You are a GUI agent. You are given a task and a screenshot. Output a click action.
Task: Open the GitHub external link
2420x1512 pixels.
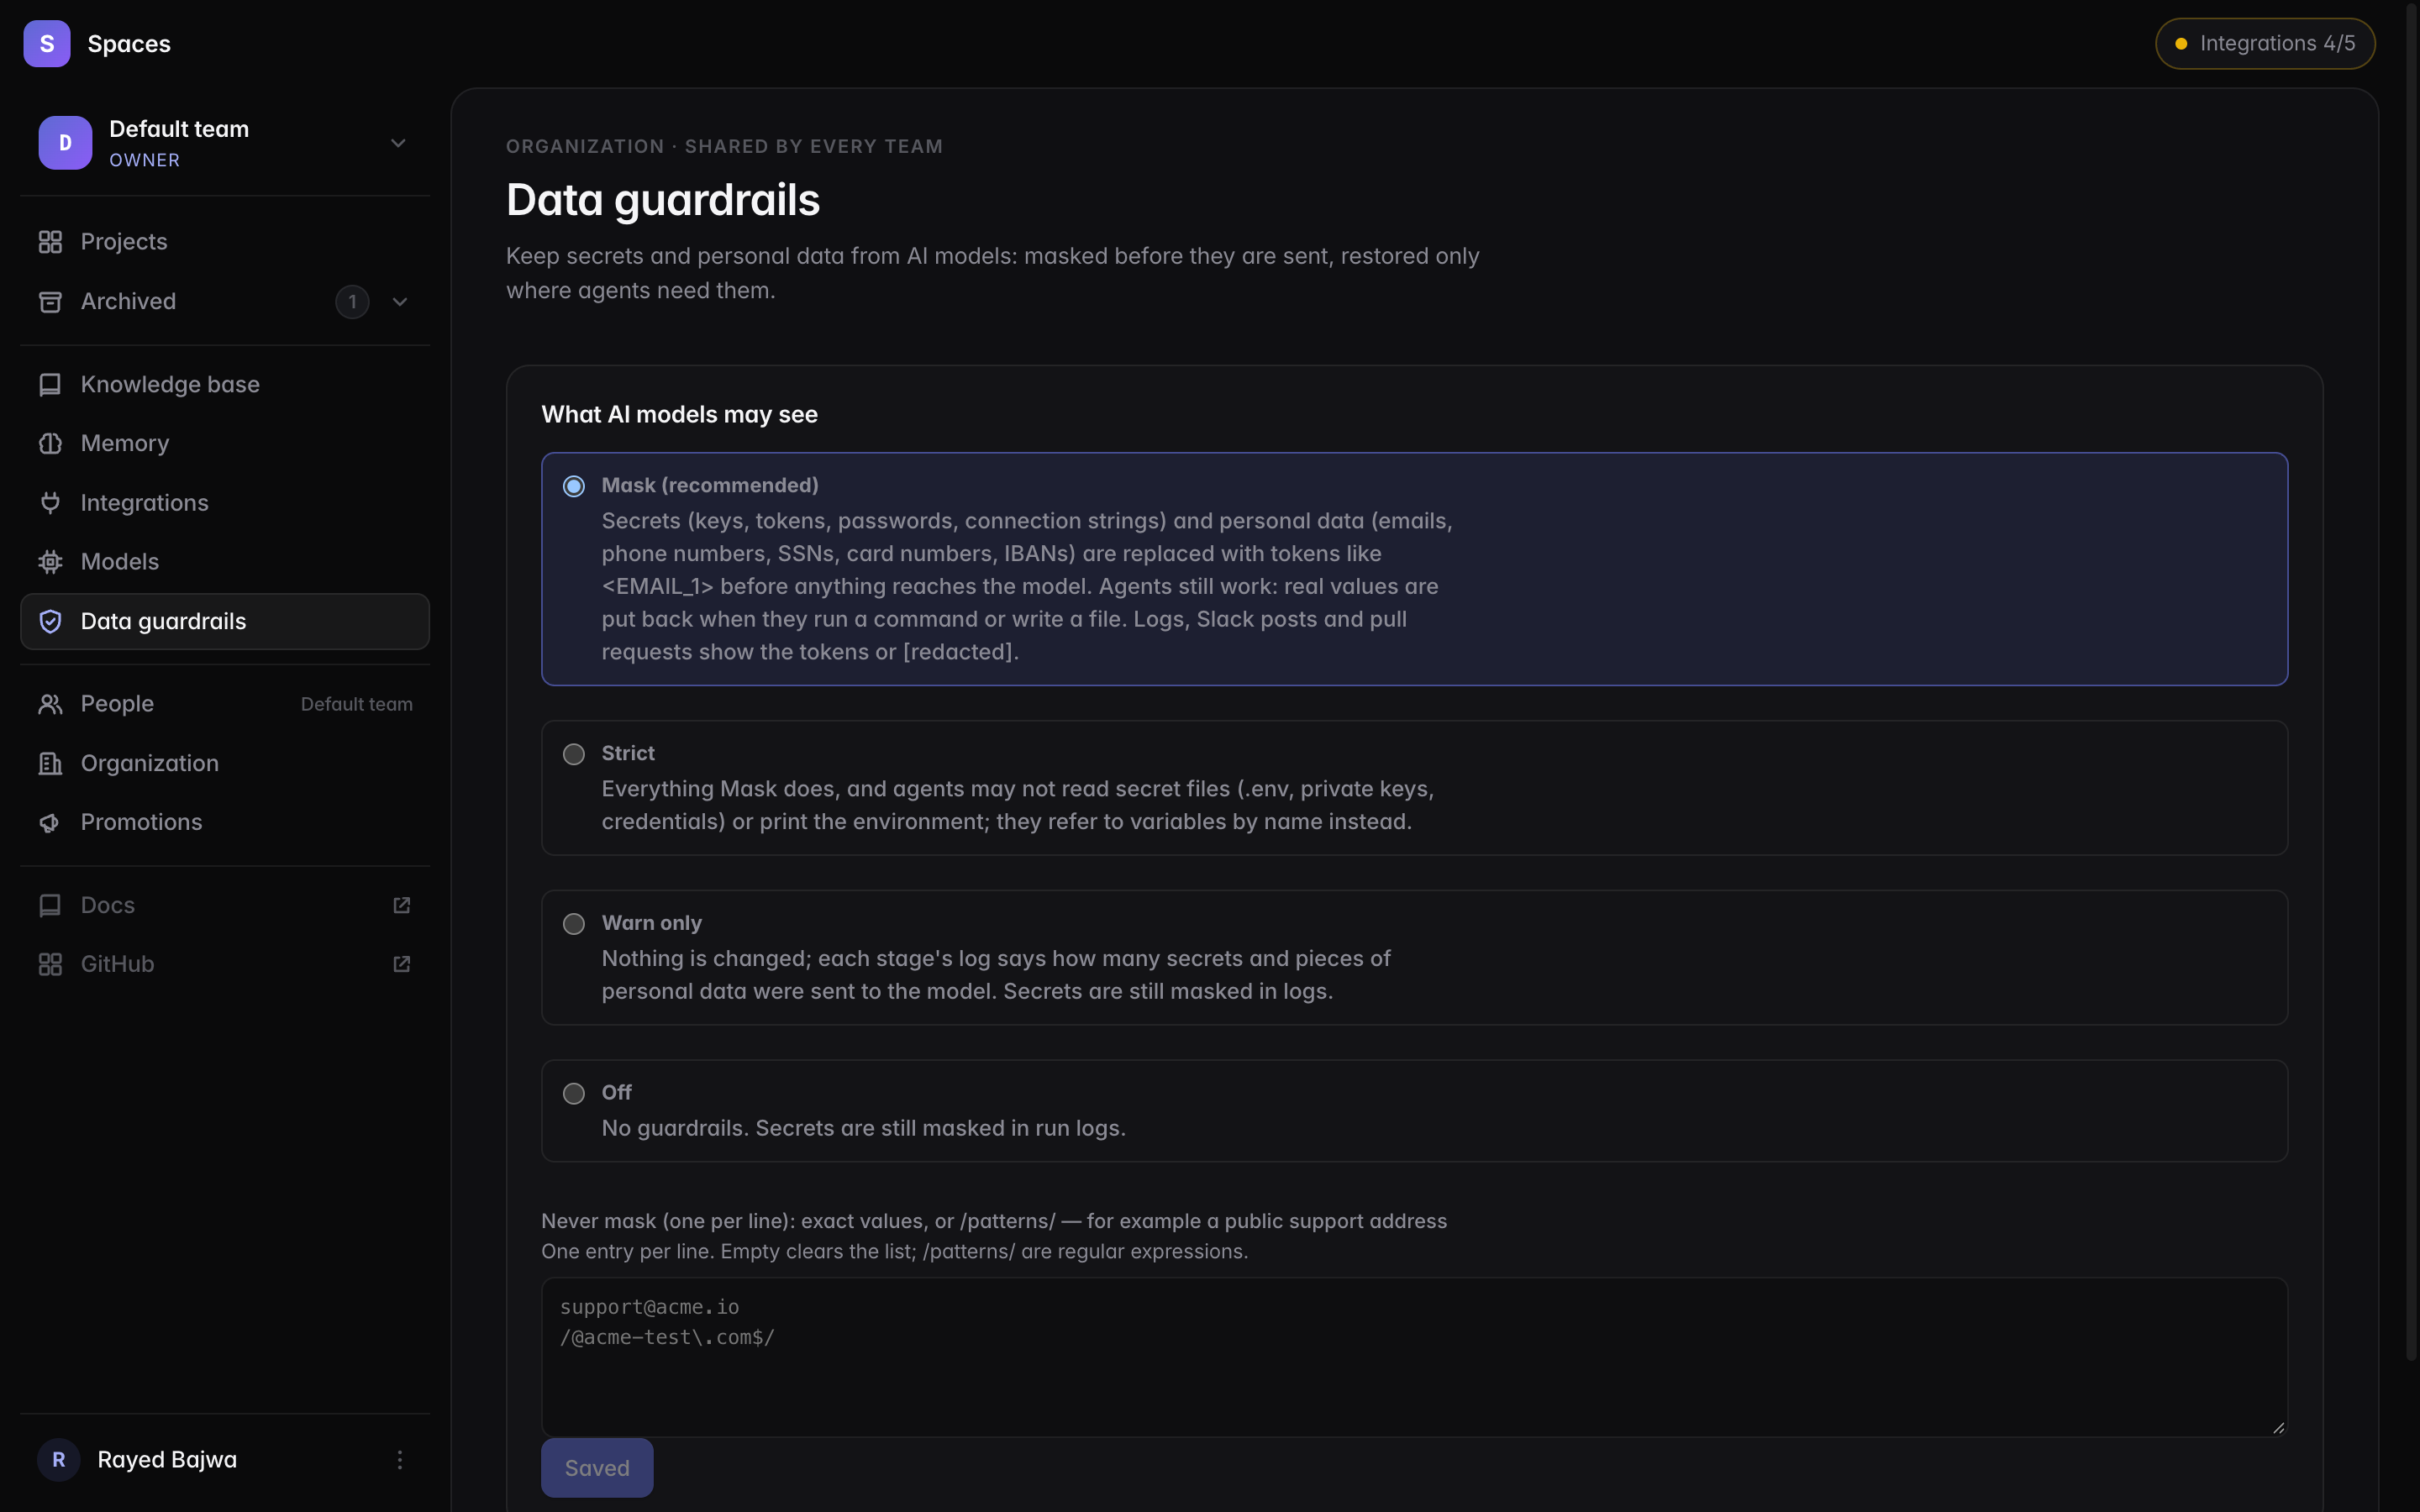(x=225, y=965)
